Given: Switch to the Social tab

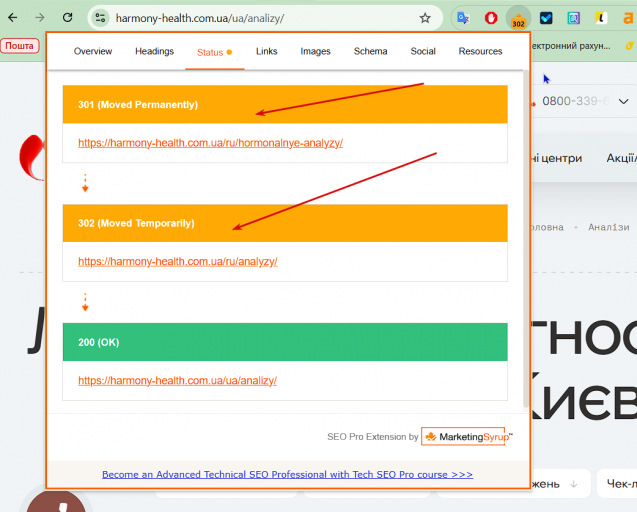Looking at the screenshot, I should point(423,51).
